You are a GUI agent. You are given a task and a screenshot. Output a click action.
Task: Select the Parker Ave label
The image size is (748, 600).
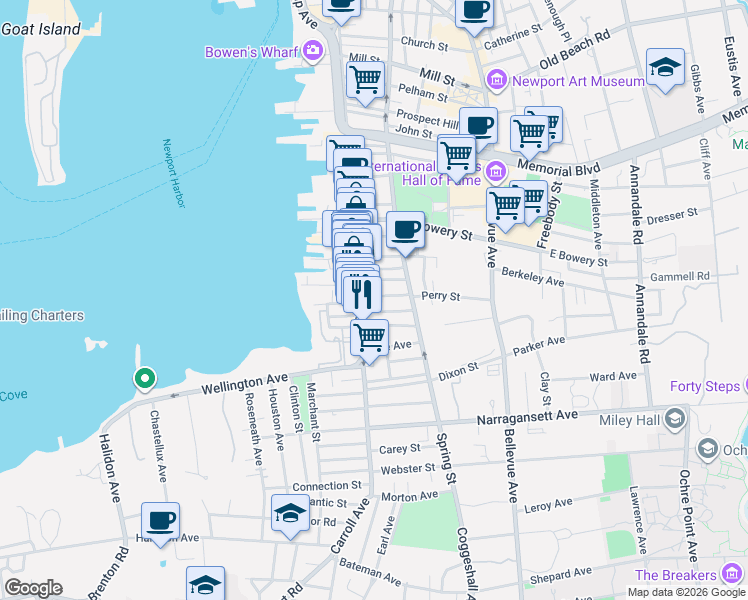tap(539, 346)
